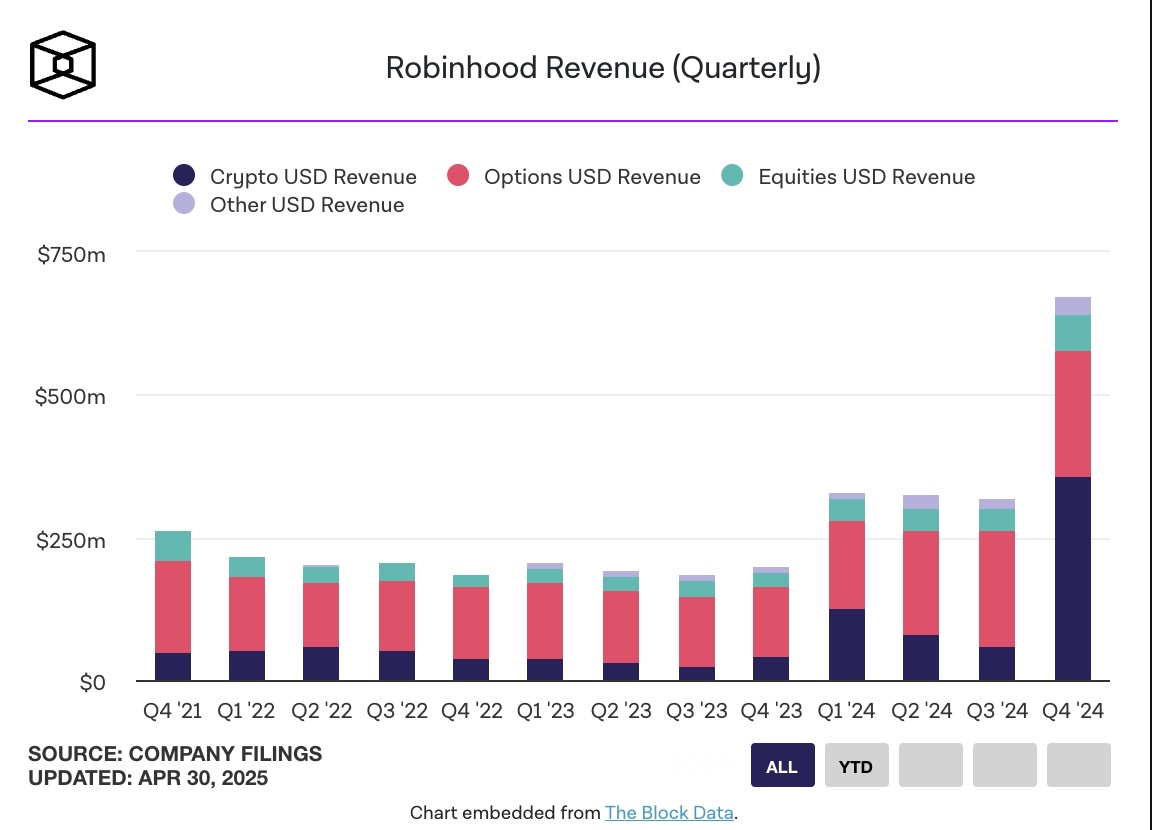
Task: Click the Q3 '24 options bar segment
Action: click(x=997, y=589)
